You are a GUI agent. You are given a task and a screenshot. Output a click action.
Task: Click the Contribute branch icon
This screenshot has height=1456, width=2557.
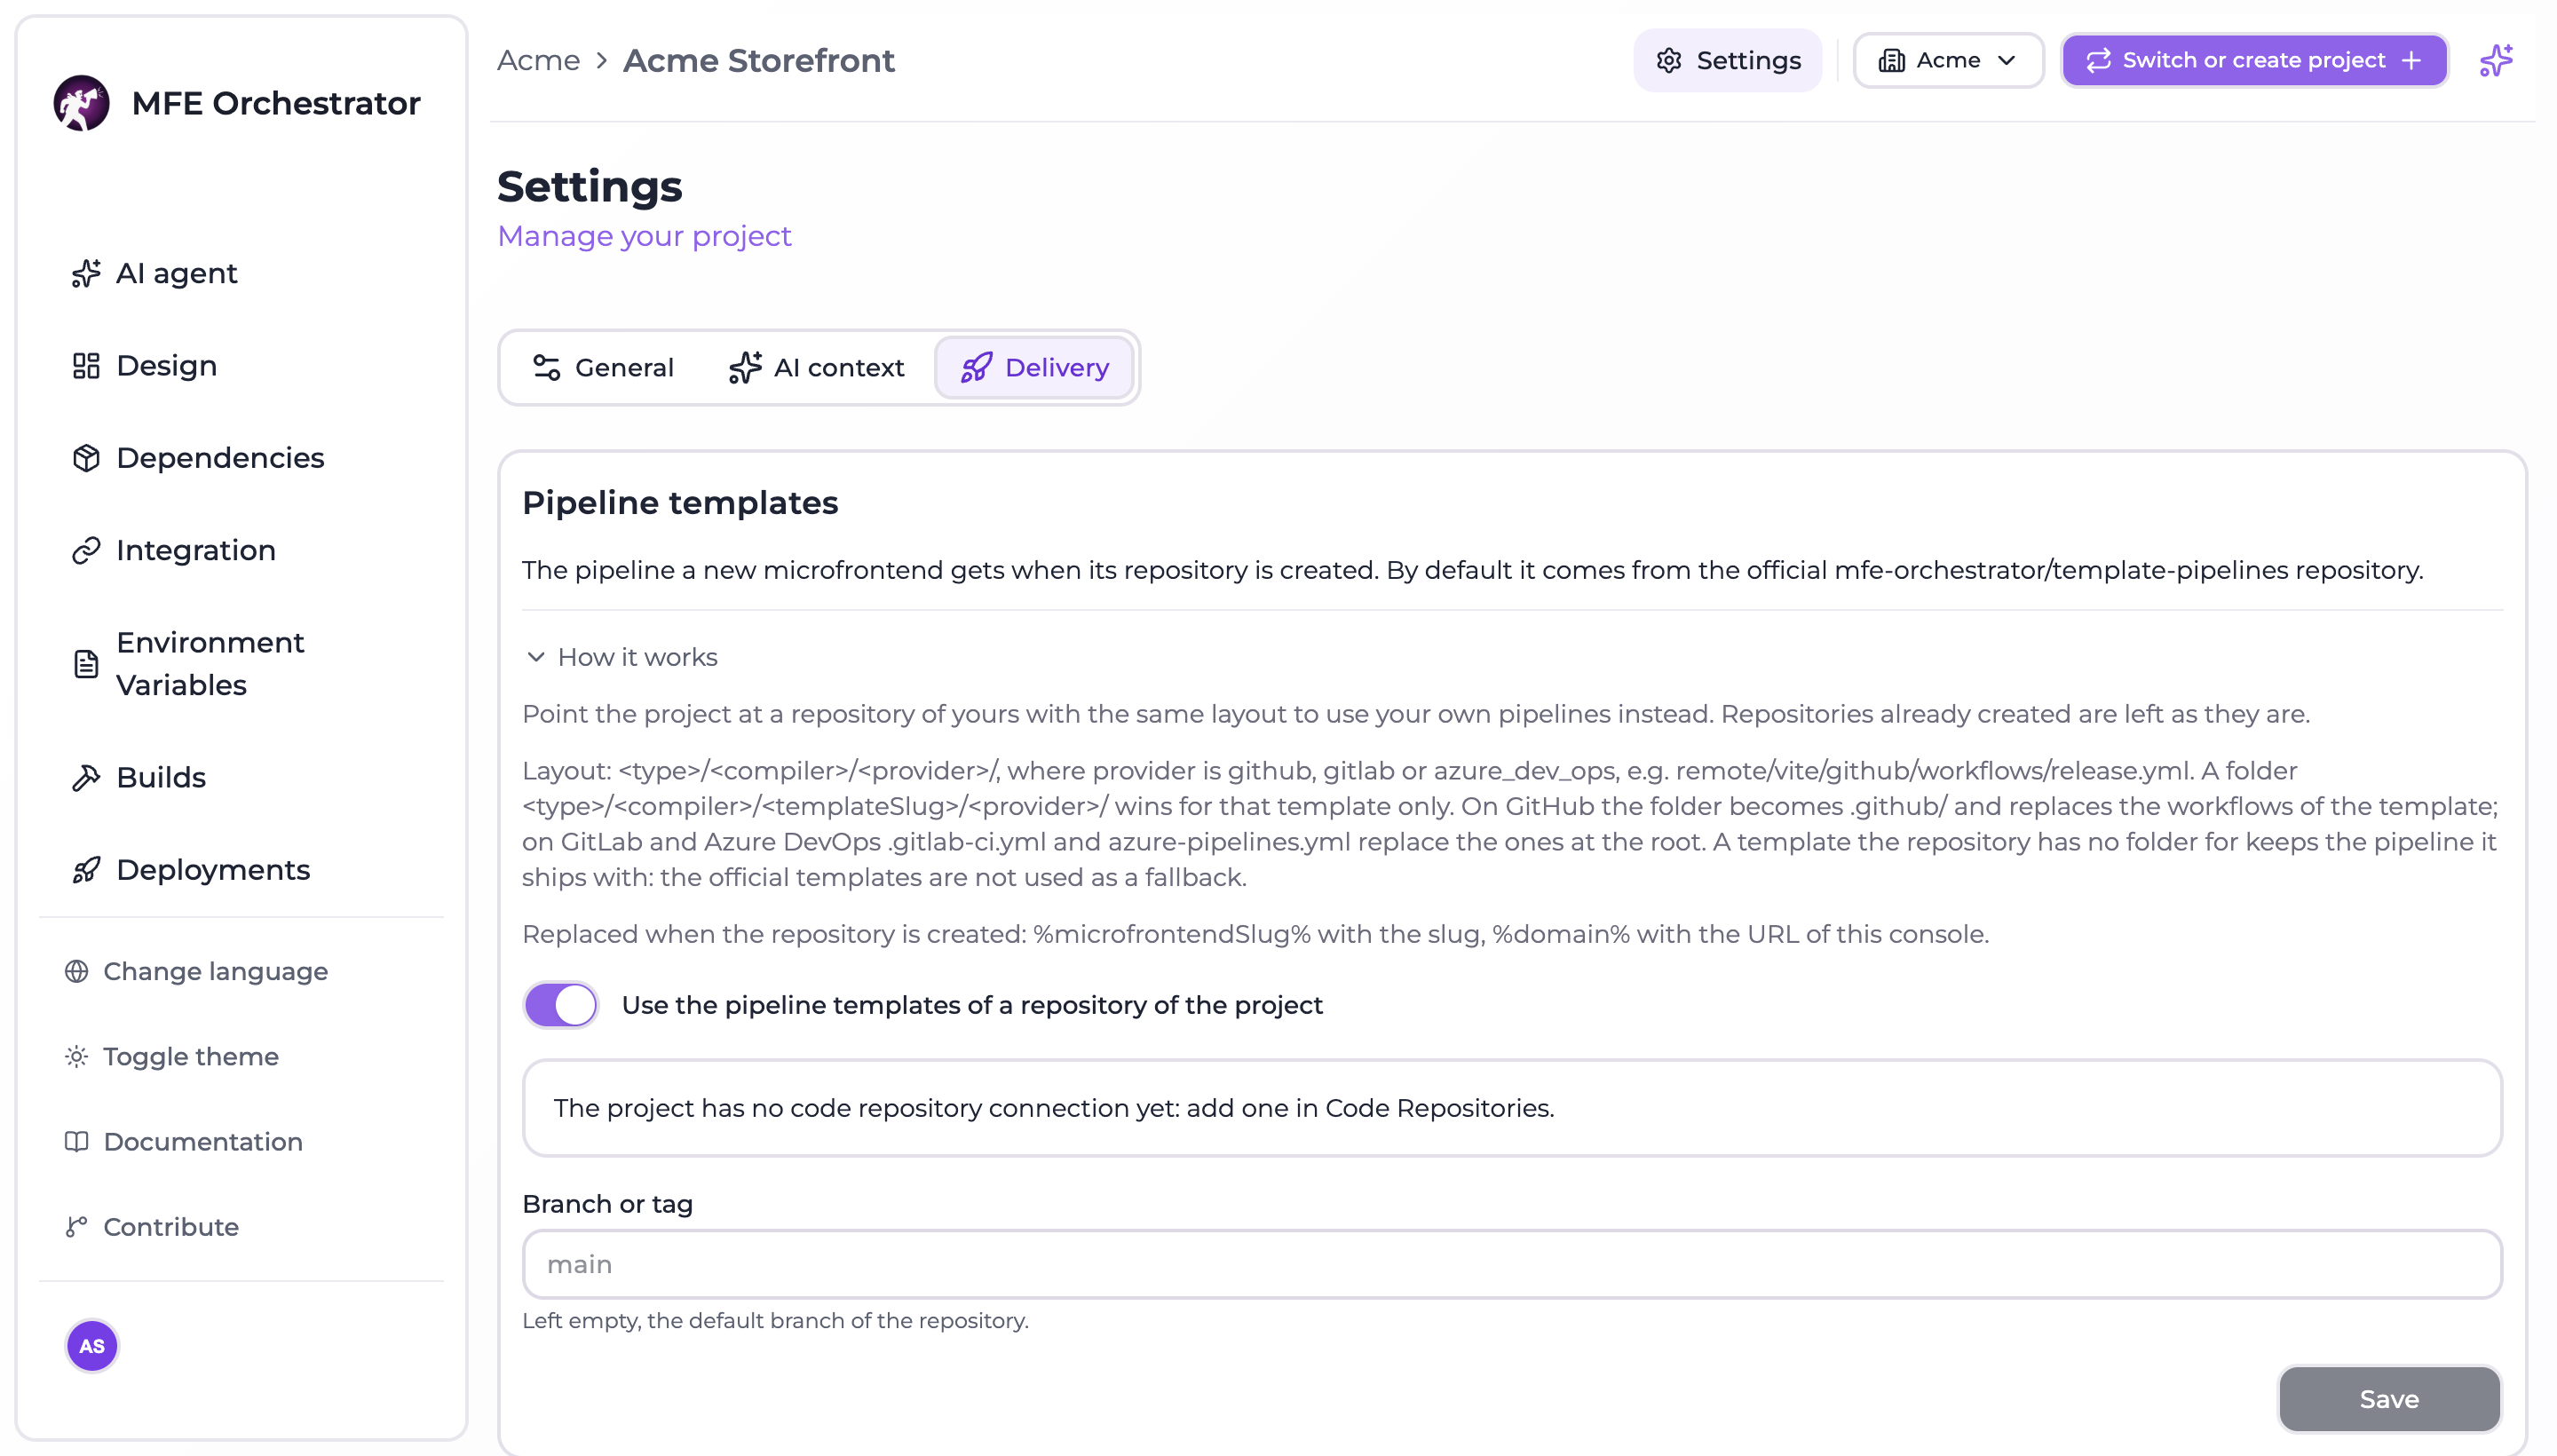tap(77, 1226)
